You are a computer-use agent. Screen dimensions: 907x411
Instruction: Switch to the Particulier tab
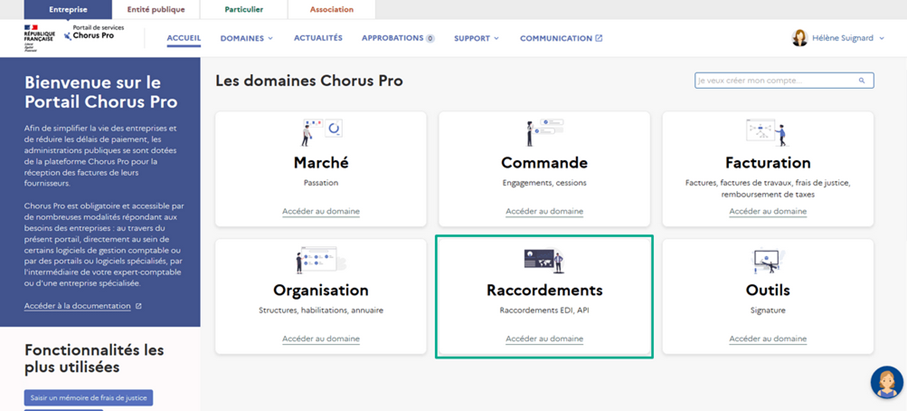(244, 9)
